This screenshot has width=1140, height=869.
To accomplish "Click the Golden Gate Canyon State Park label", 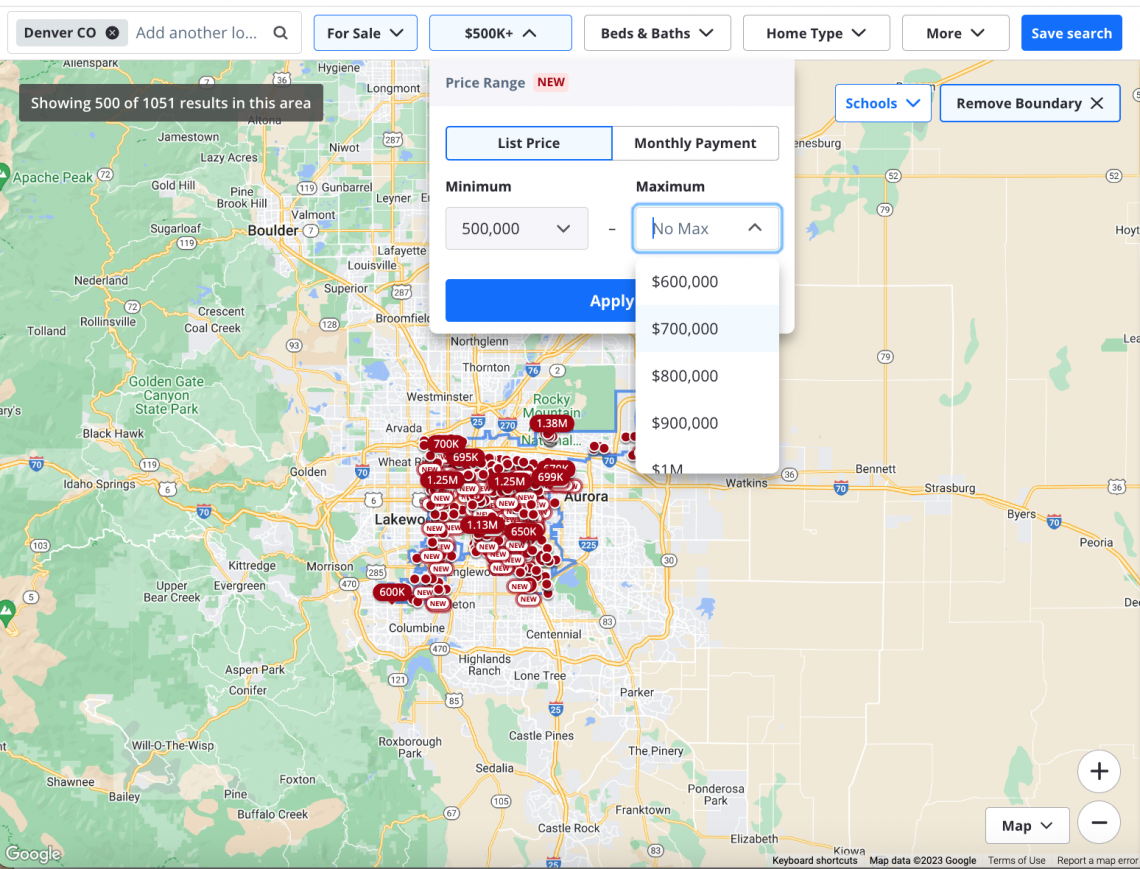I will (166, 395).
